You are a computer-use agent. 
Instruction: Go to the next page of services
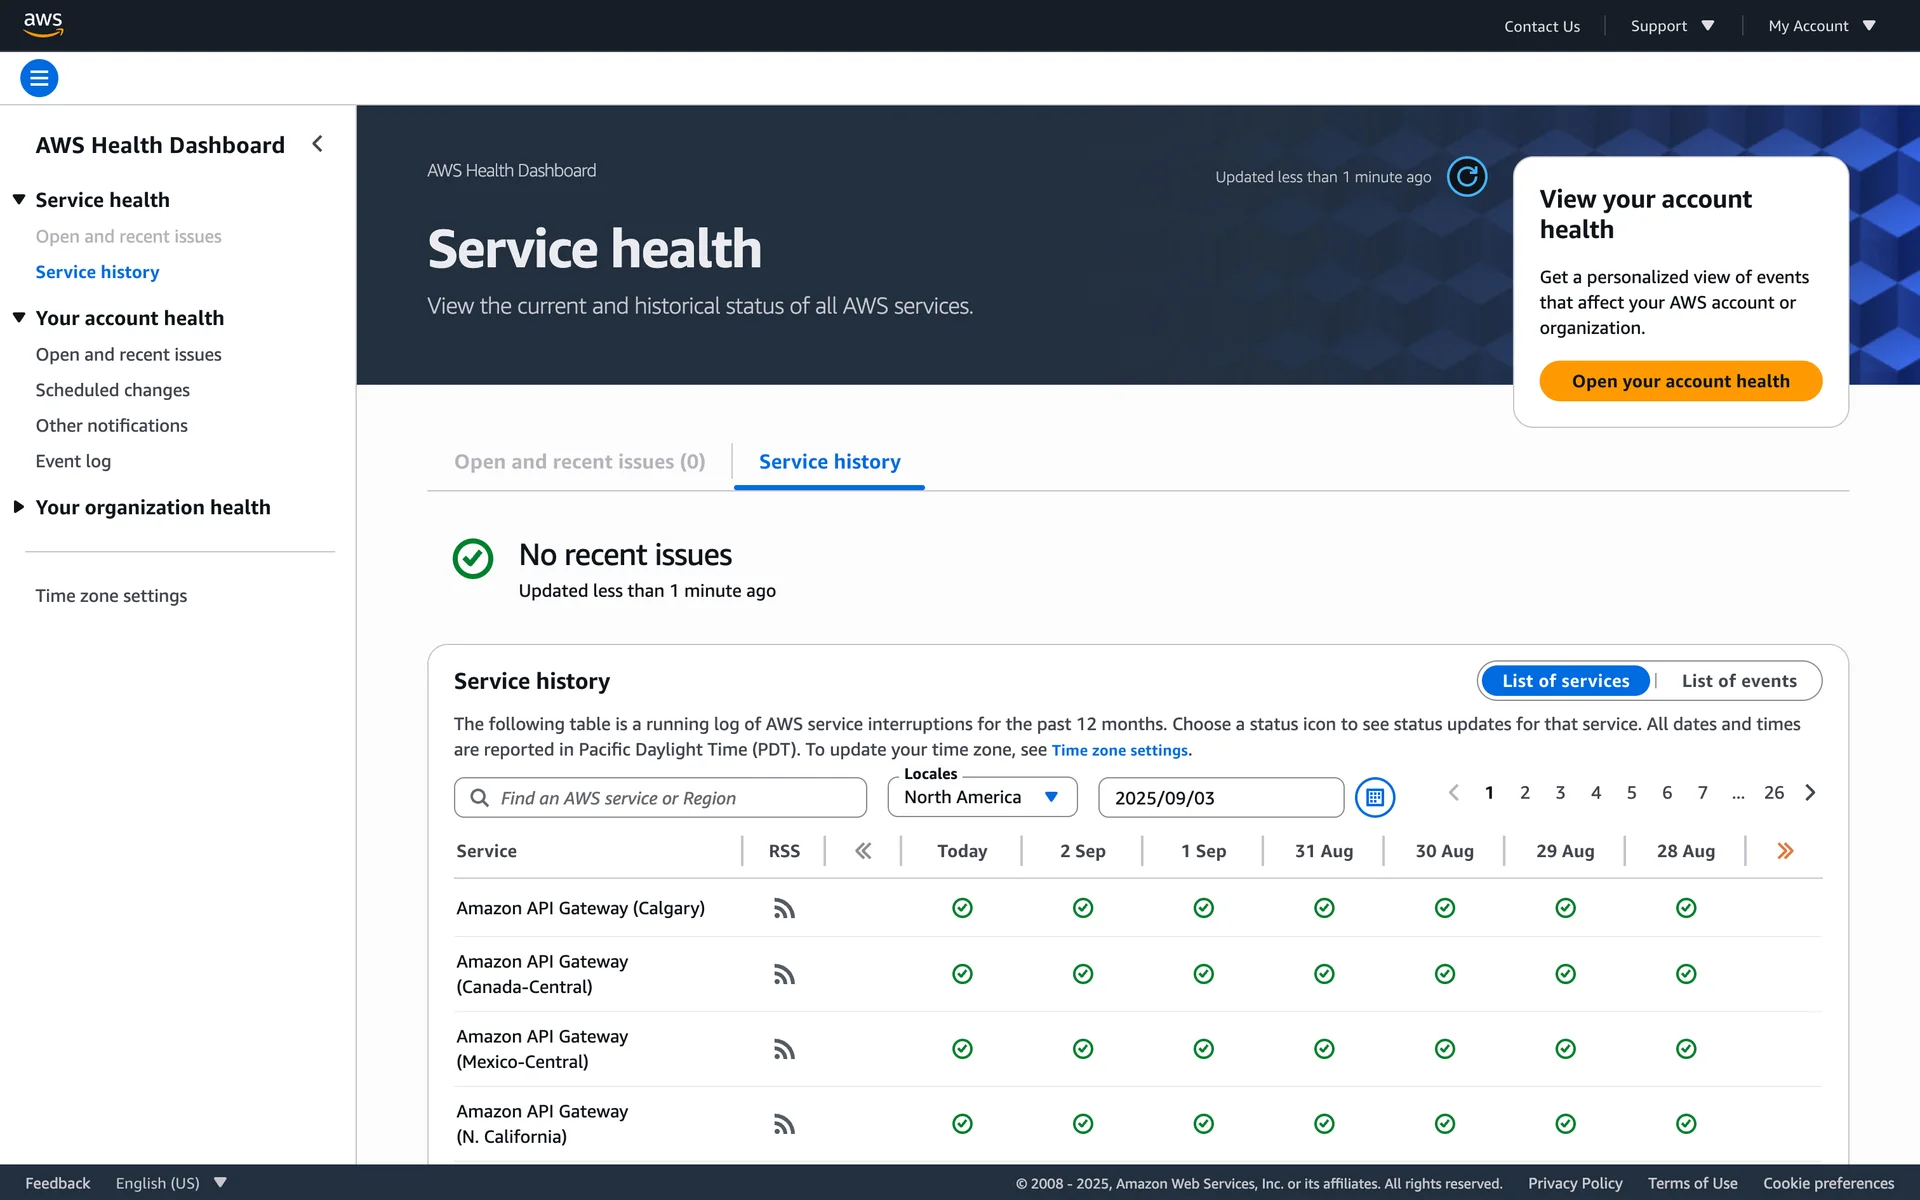pos(1810,793)
